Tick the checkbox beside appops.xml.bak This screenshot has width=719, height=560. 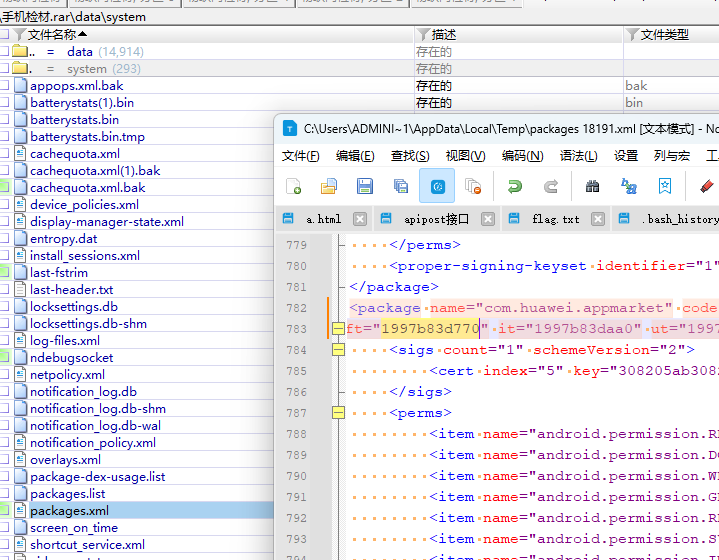pyautogui.click(x=4, y=86)
